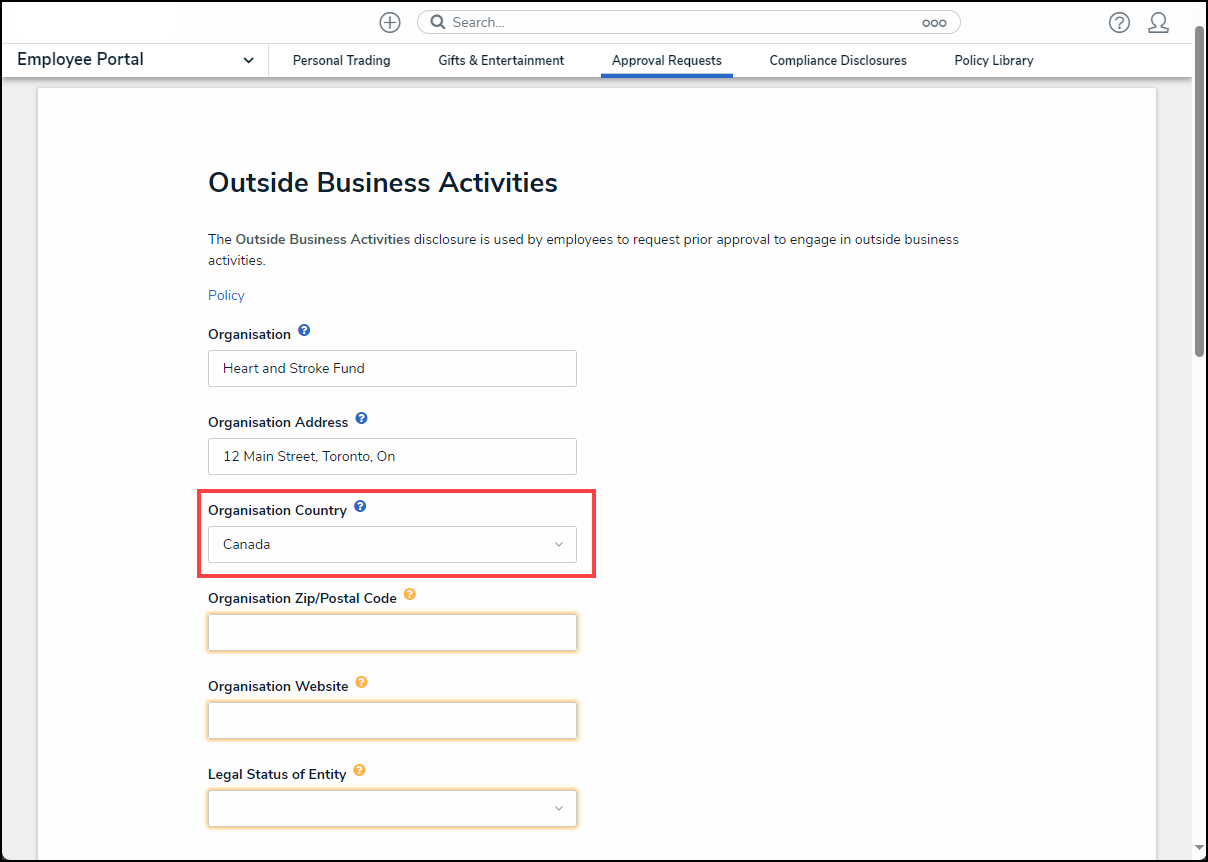1208x862 pixels.
Task: Click help icon next to Organisation label
Action: tap(304, 330)
